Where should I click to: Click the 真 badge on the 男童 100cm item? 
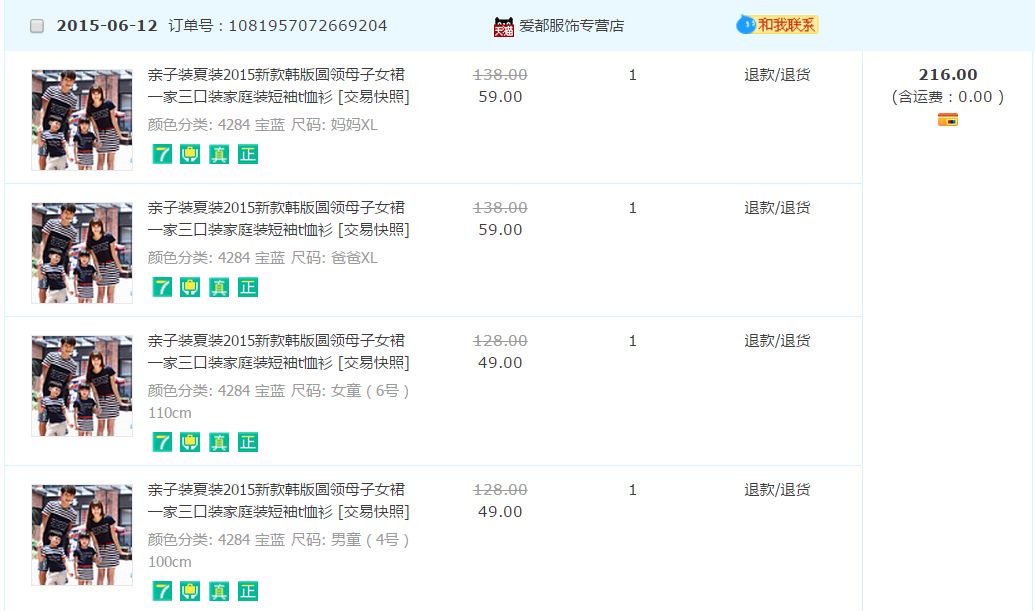[219, 591]
